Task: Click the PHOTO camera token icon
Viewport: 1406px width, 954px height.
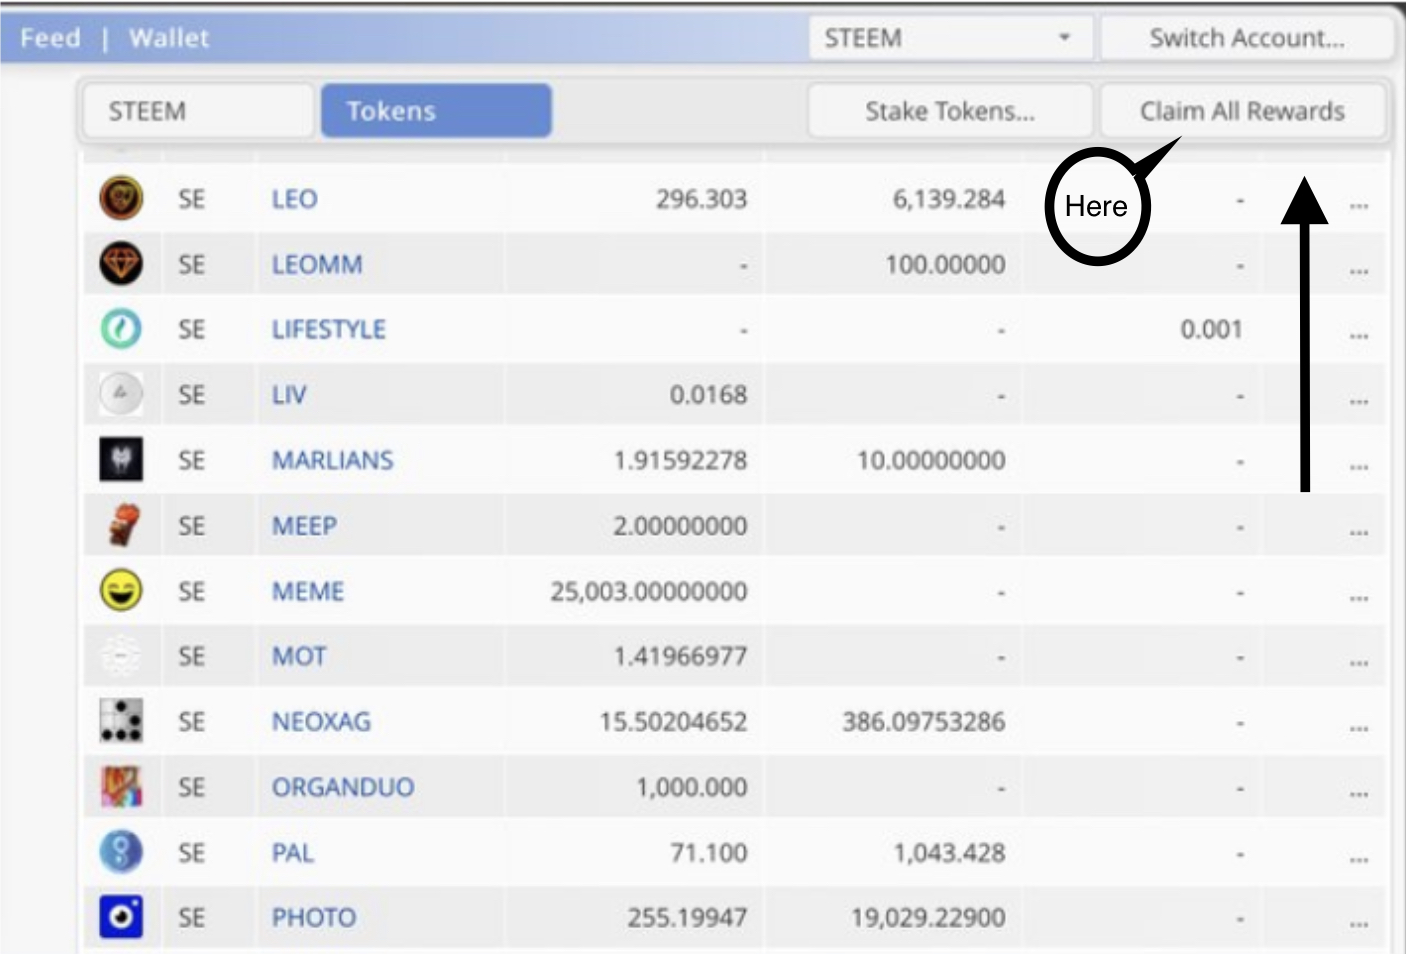Action: (121, 917)
